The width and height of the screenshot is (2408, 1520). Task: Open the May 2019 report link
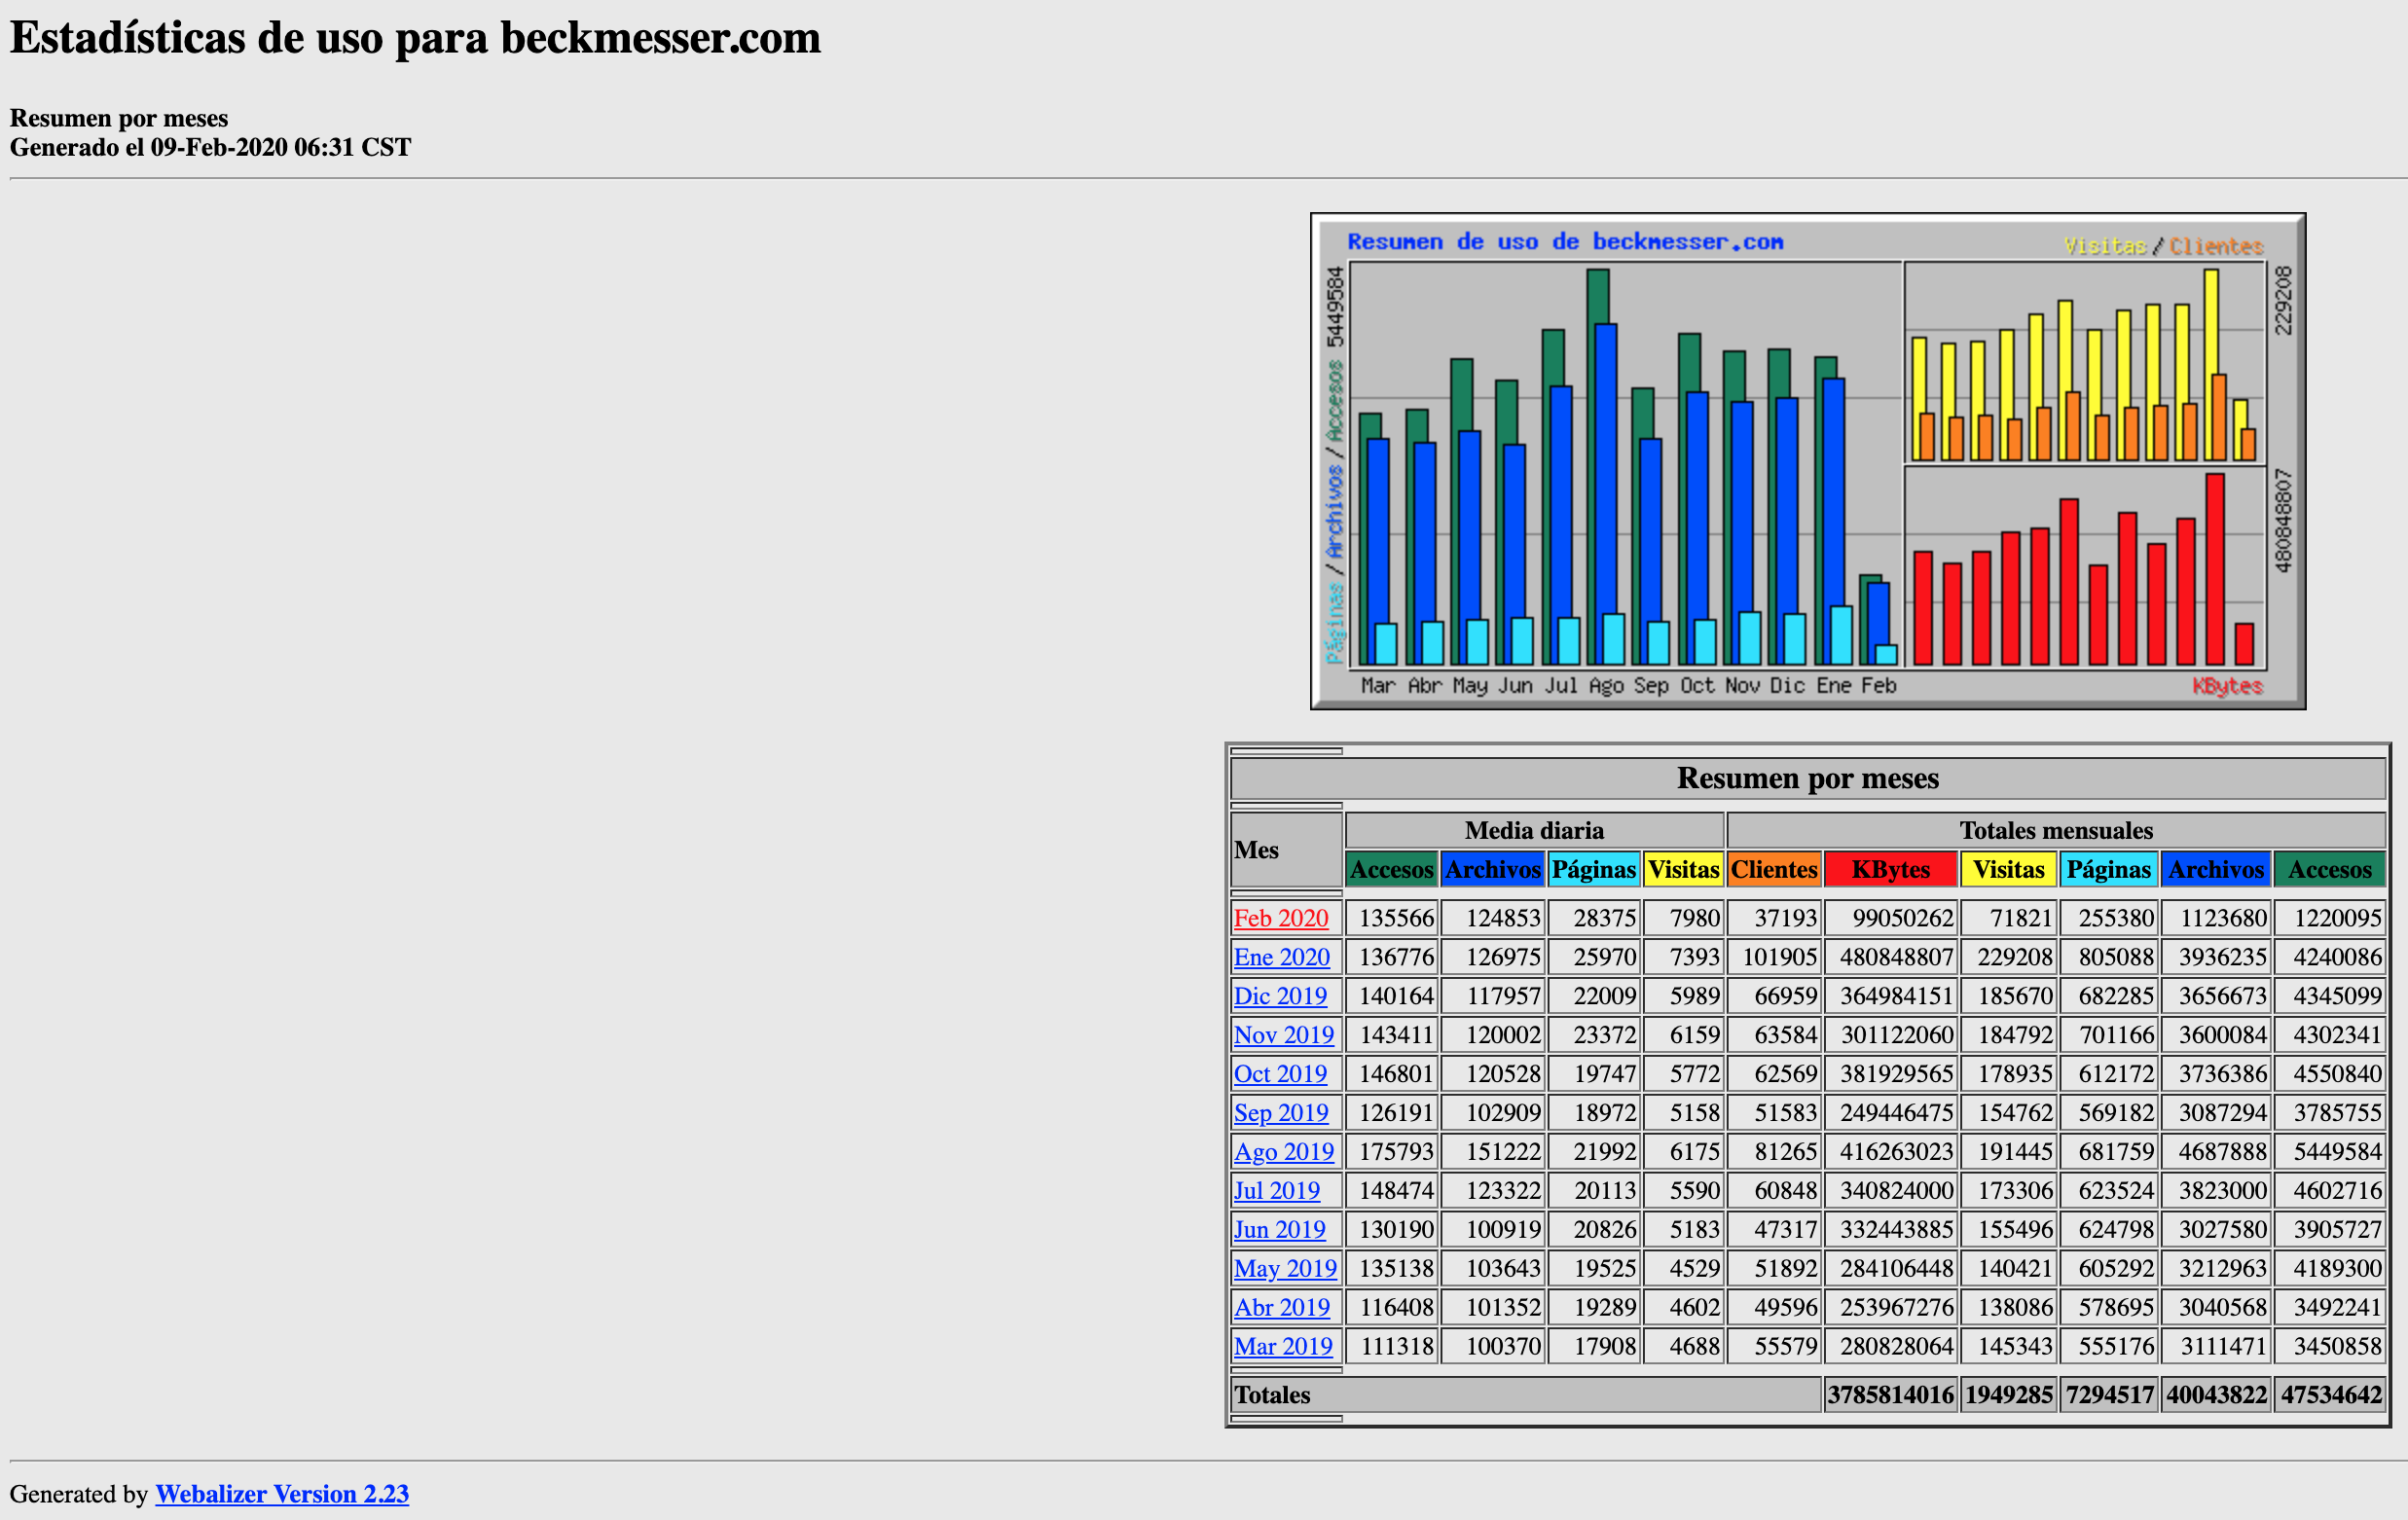(x=1285, y=1269)
